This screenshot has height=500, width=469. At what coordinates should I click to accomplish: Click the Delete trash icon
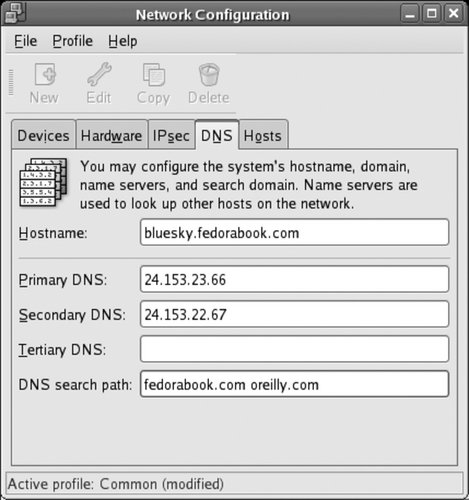209,74
